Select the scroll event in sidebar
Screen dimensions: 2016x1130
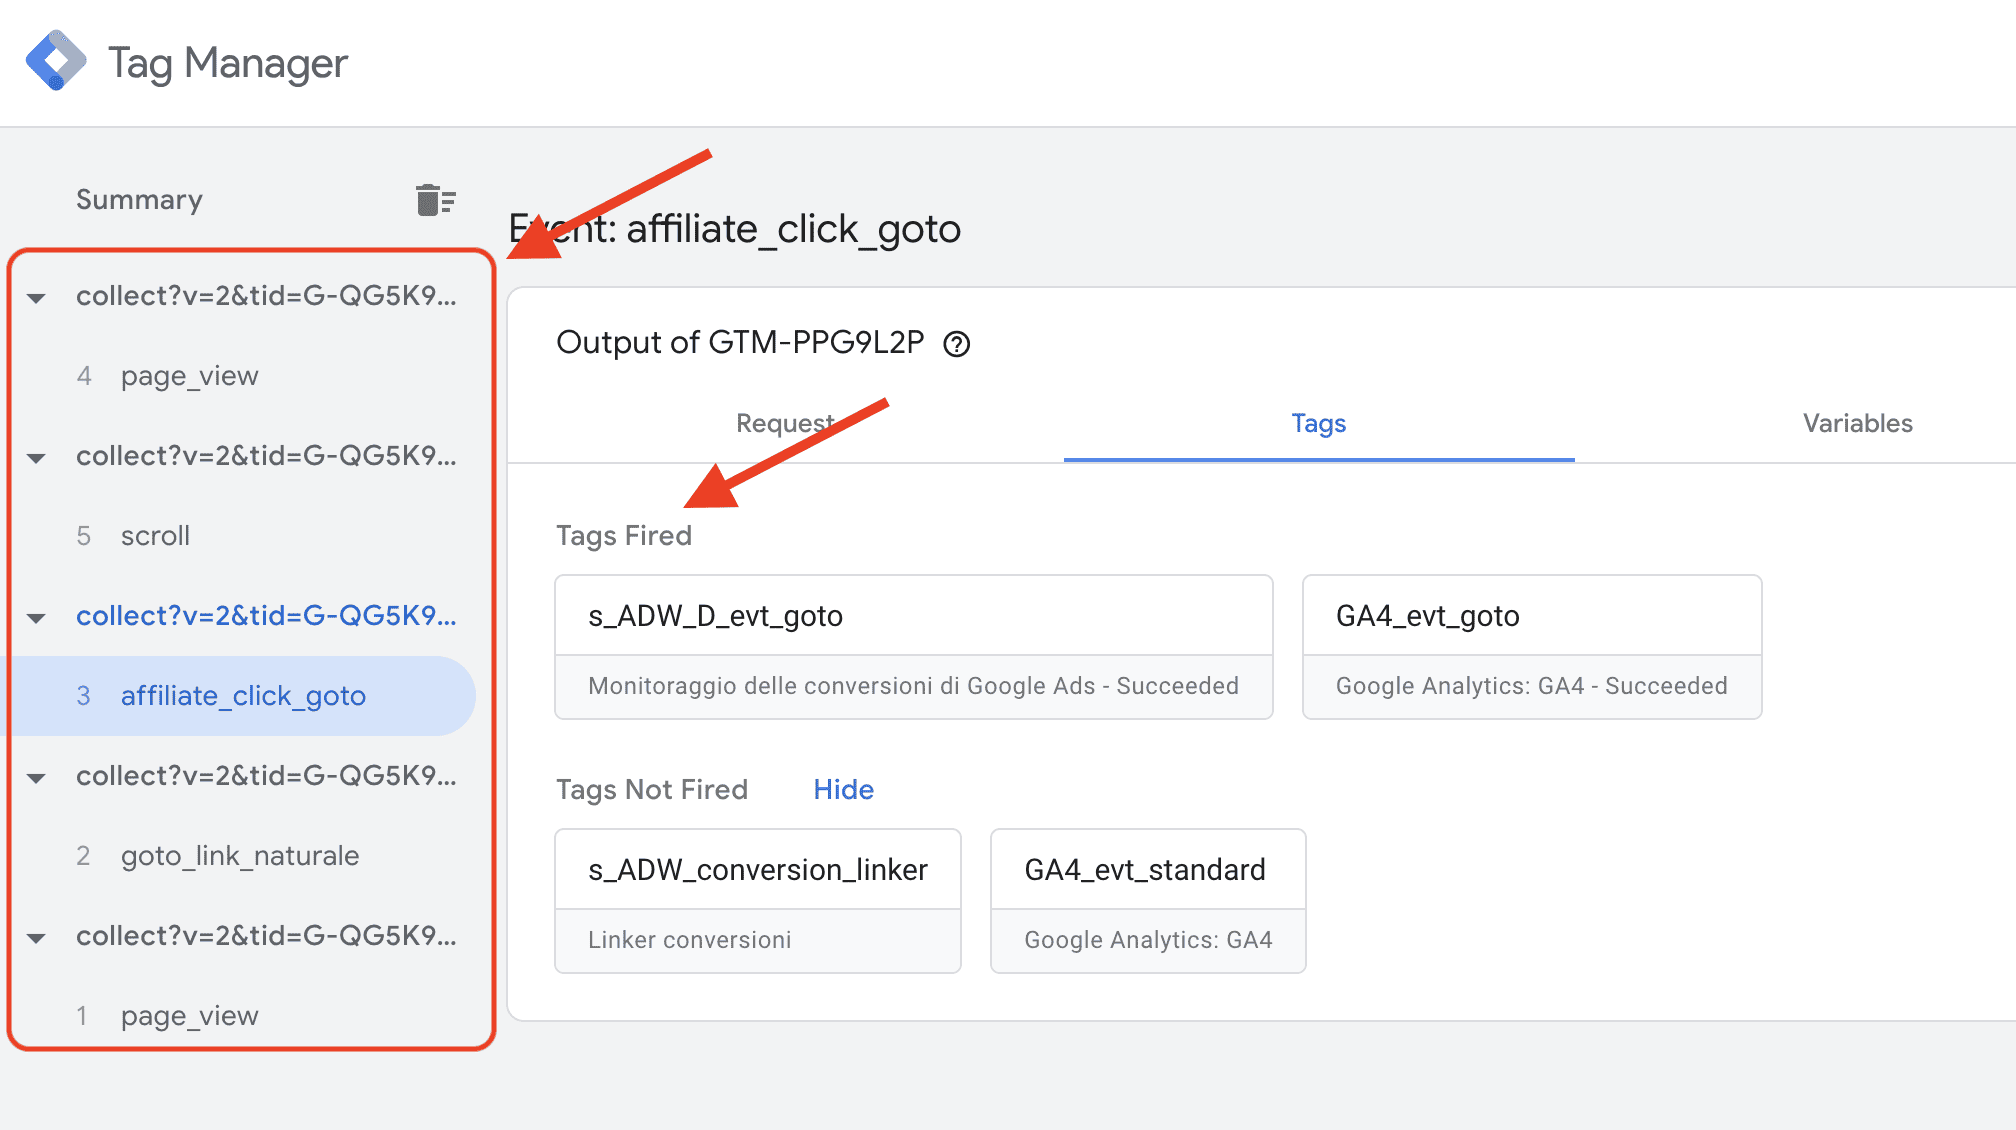pyautogui.click(x=155, y=536)
